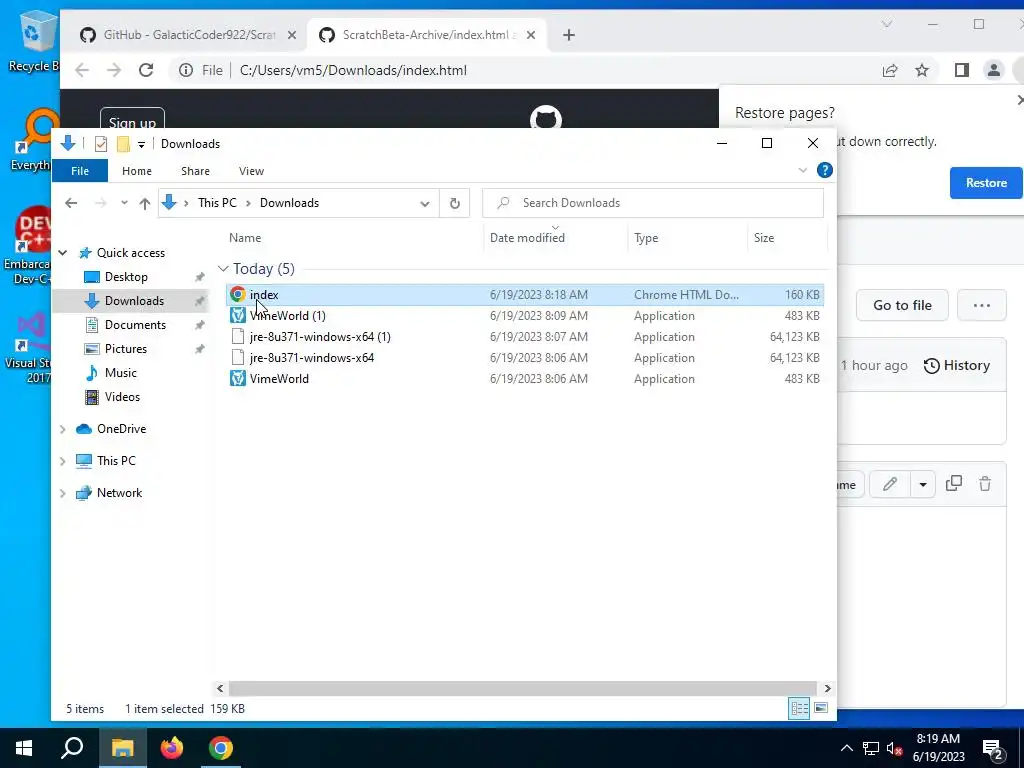The width and height of the screenshot is (1024, 768).
Task: Open the address bar history dropdown
Action: coord(424,203)
